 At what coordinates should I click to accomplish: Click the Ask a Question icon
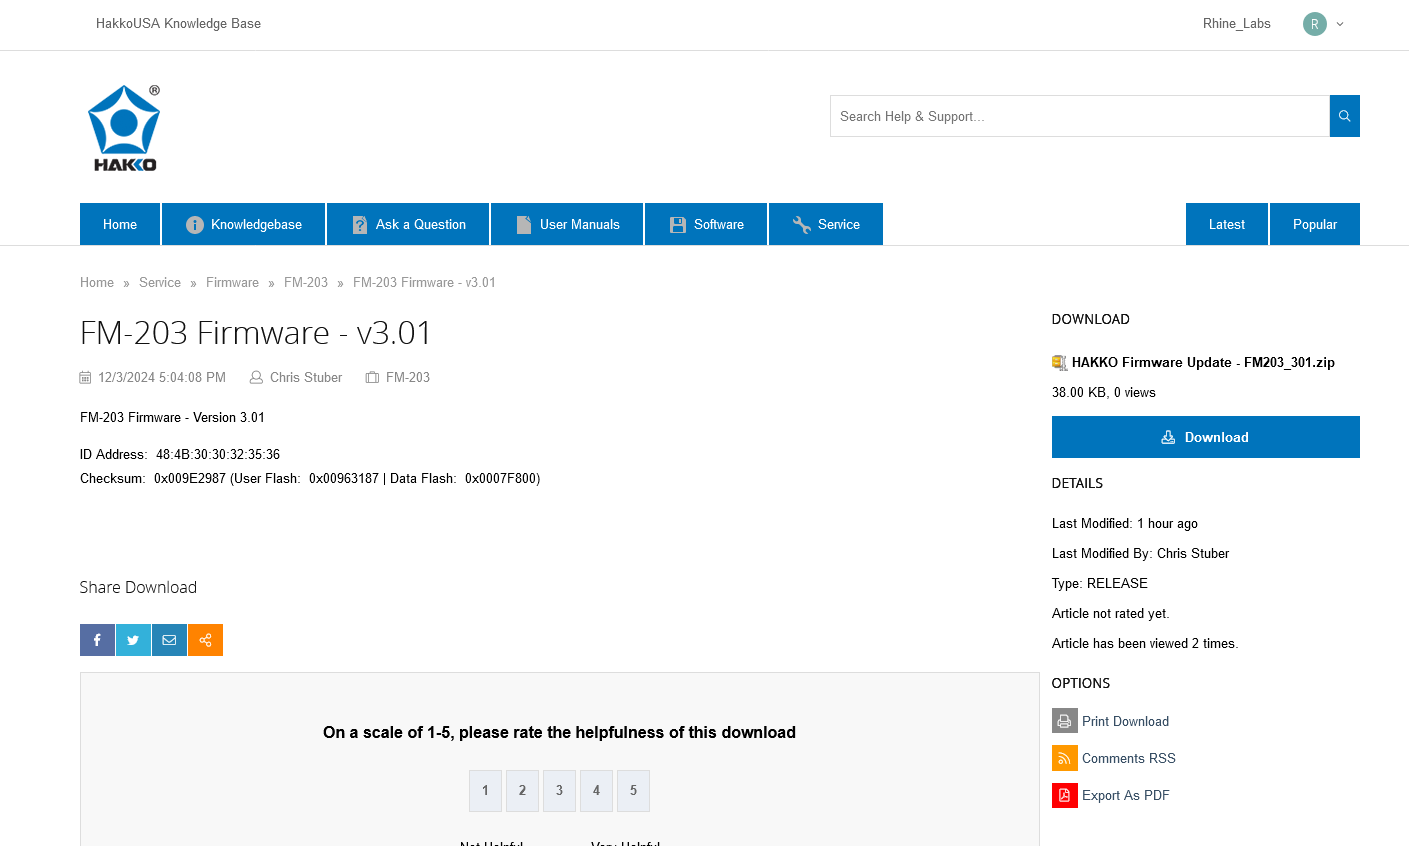coord(360,225)
